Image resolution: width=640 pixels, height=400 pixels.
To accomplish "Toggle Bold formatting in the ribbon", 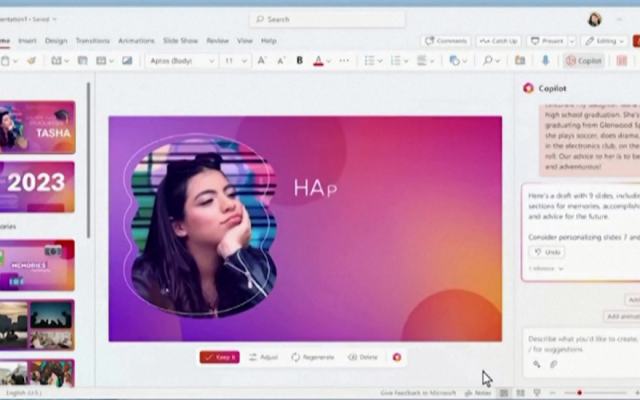I will [300, 60].
